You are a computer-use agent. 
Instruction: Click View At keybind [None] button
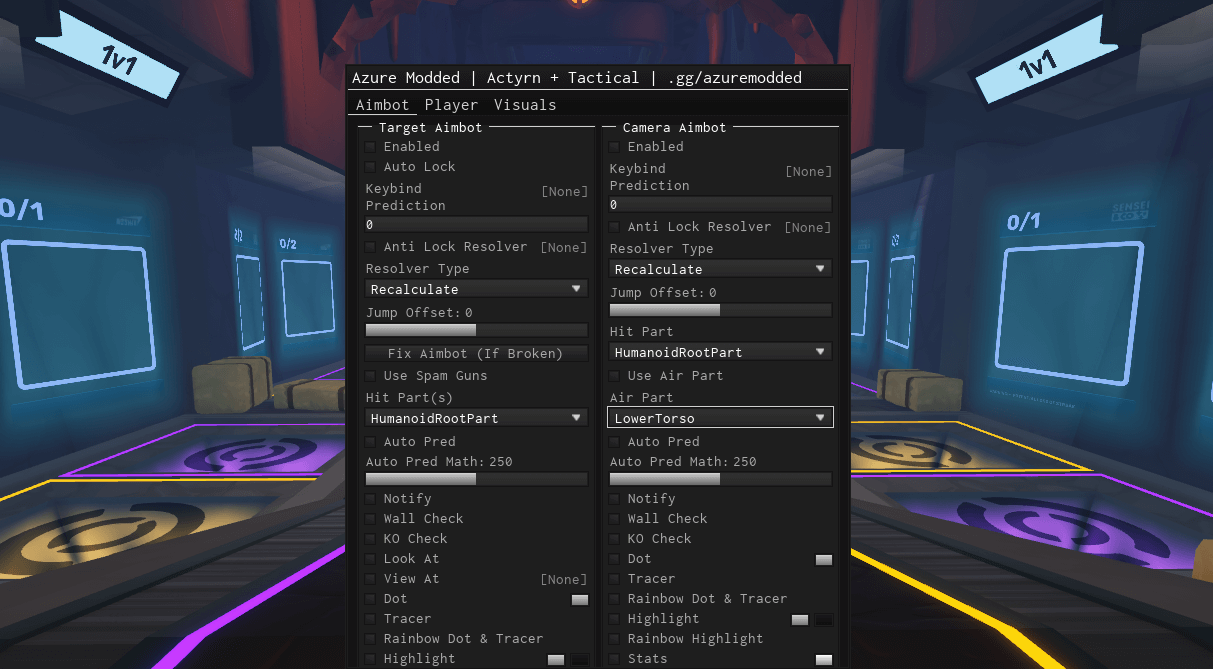(x=564, y=579)
